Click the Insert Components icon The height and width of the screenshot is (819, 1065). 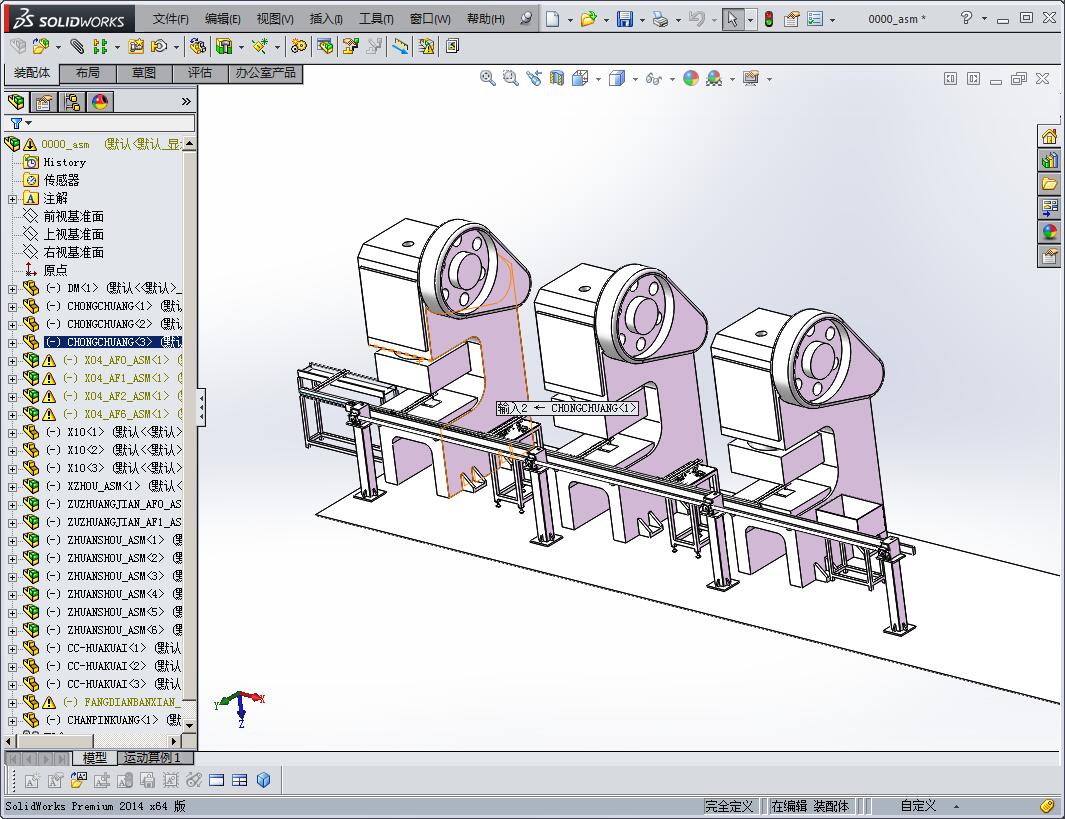42,46
